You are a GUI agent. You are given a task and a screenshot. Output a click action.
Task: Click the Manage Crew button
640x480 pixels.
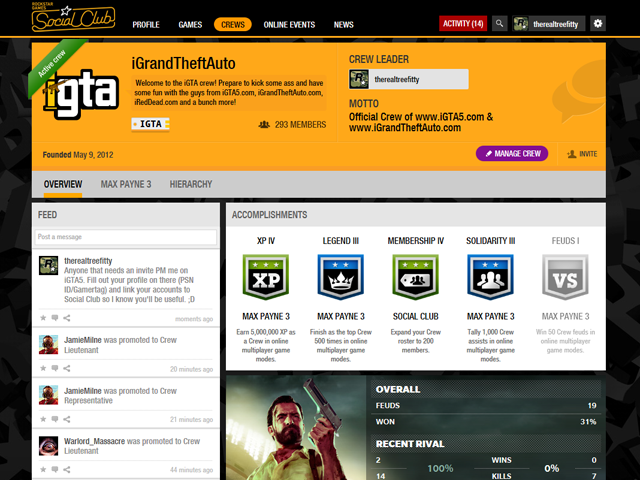(x=512, y=153)
